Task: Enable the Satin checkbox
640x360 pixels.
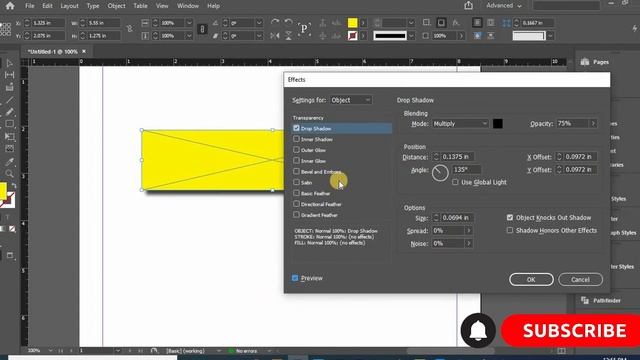Action: pyautogui.click(x=296, y=182)
